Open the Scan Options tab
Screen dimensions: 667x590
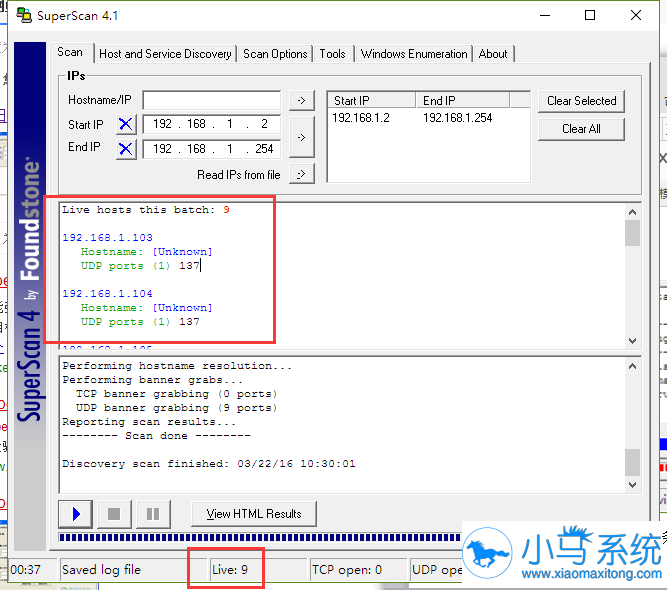pos(275,54)
